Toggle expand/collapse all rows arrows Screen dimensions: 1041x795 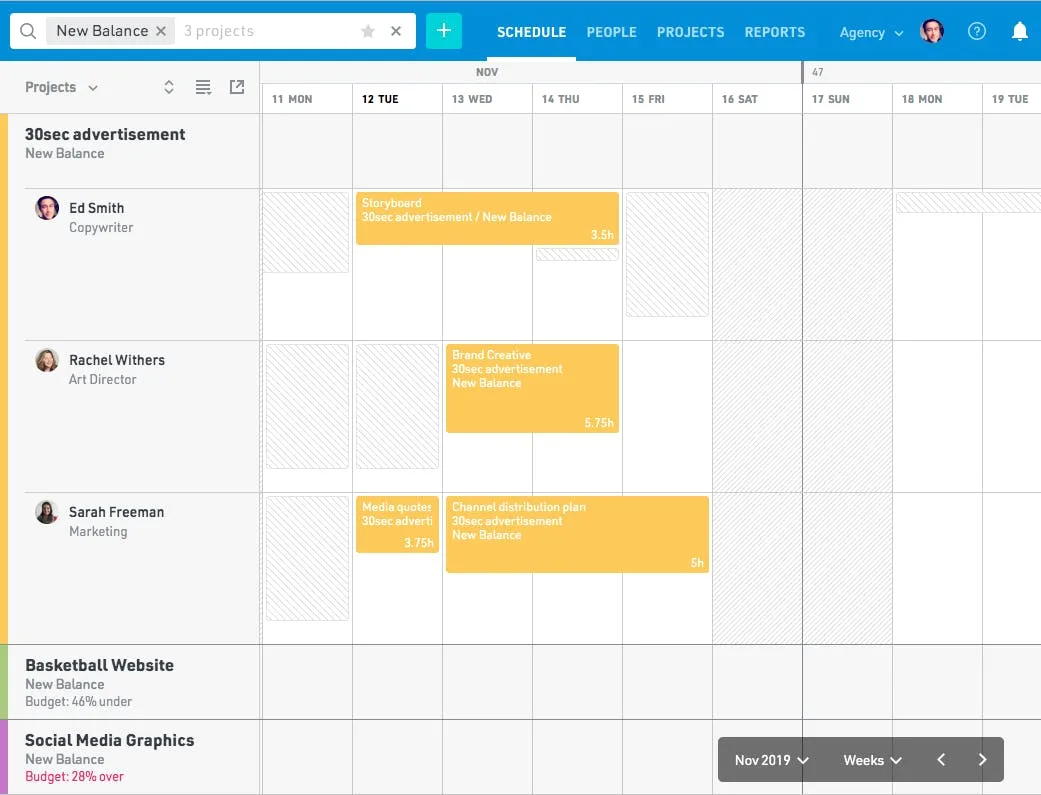[169, 87]
